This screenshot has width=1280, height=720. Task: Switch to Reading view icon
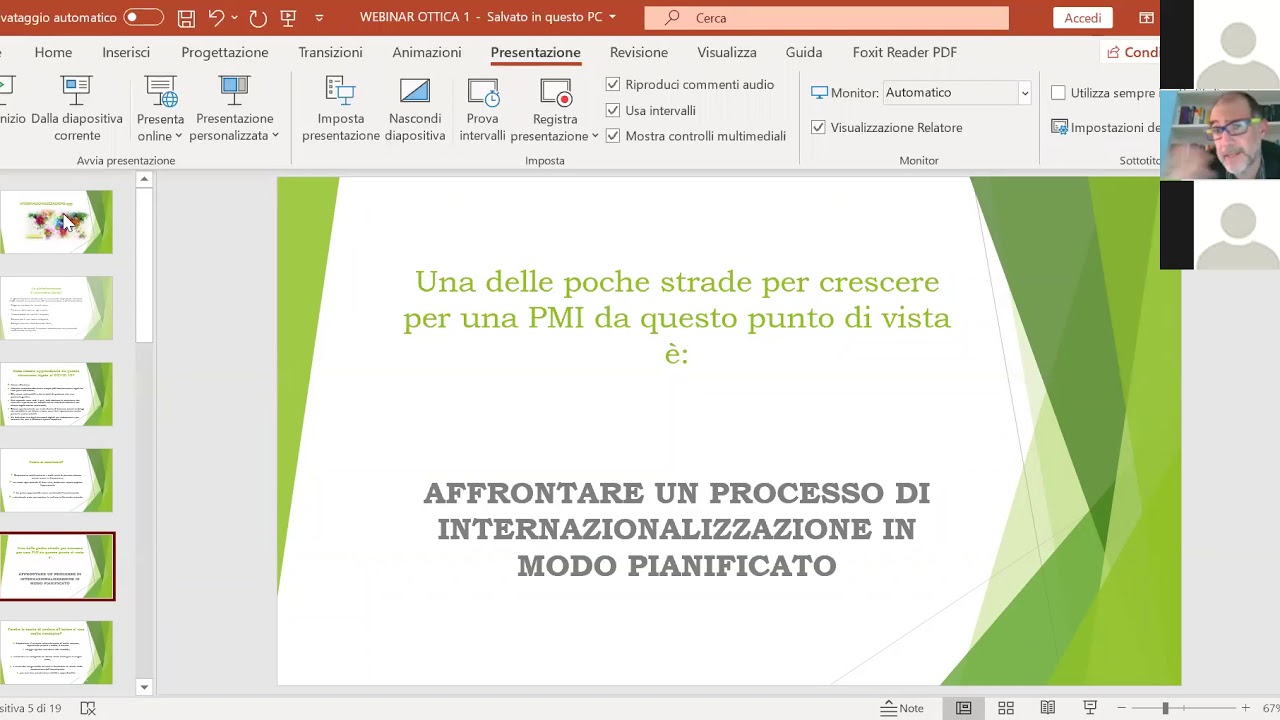pyautogui.click(x=1048, y=708)
